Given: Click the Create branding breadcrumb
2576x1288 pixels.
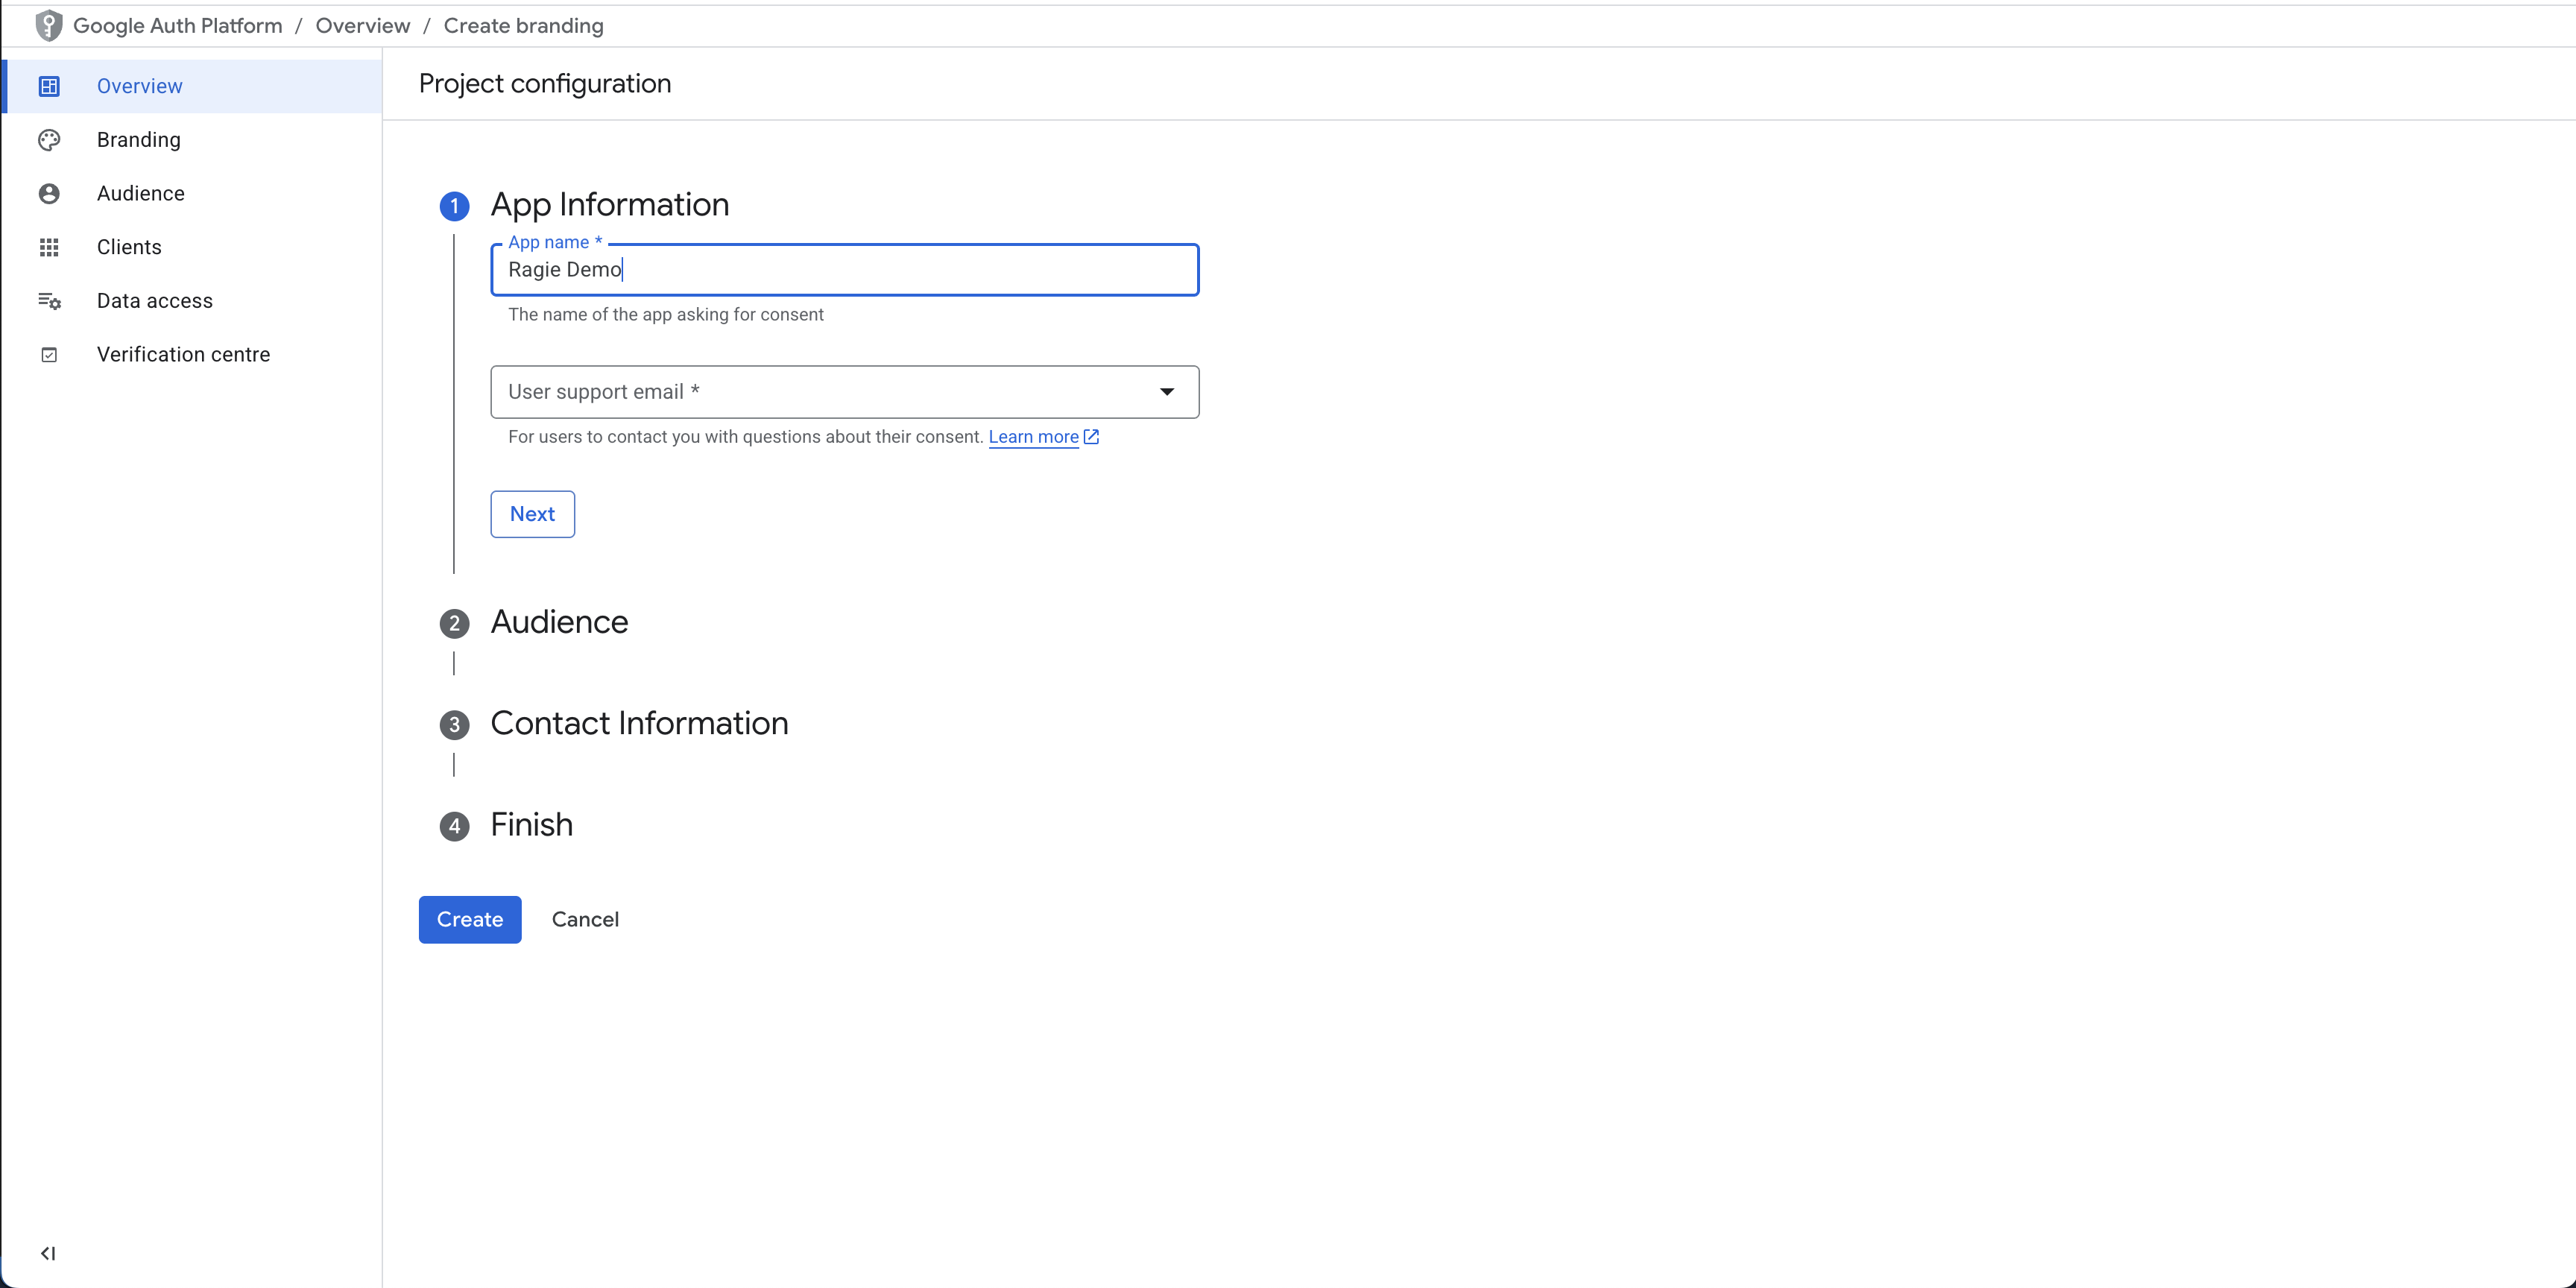Looking at the screenshot, I should click(523, 26).
